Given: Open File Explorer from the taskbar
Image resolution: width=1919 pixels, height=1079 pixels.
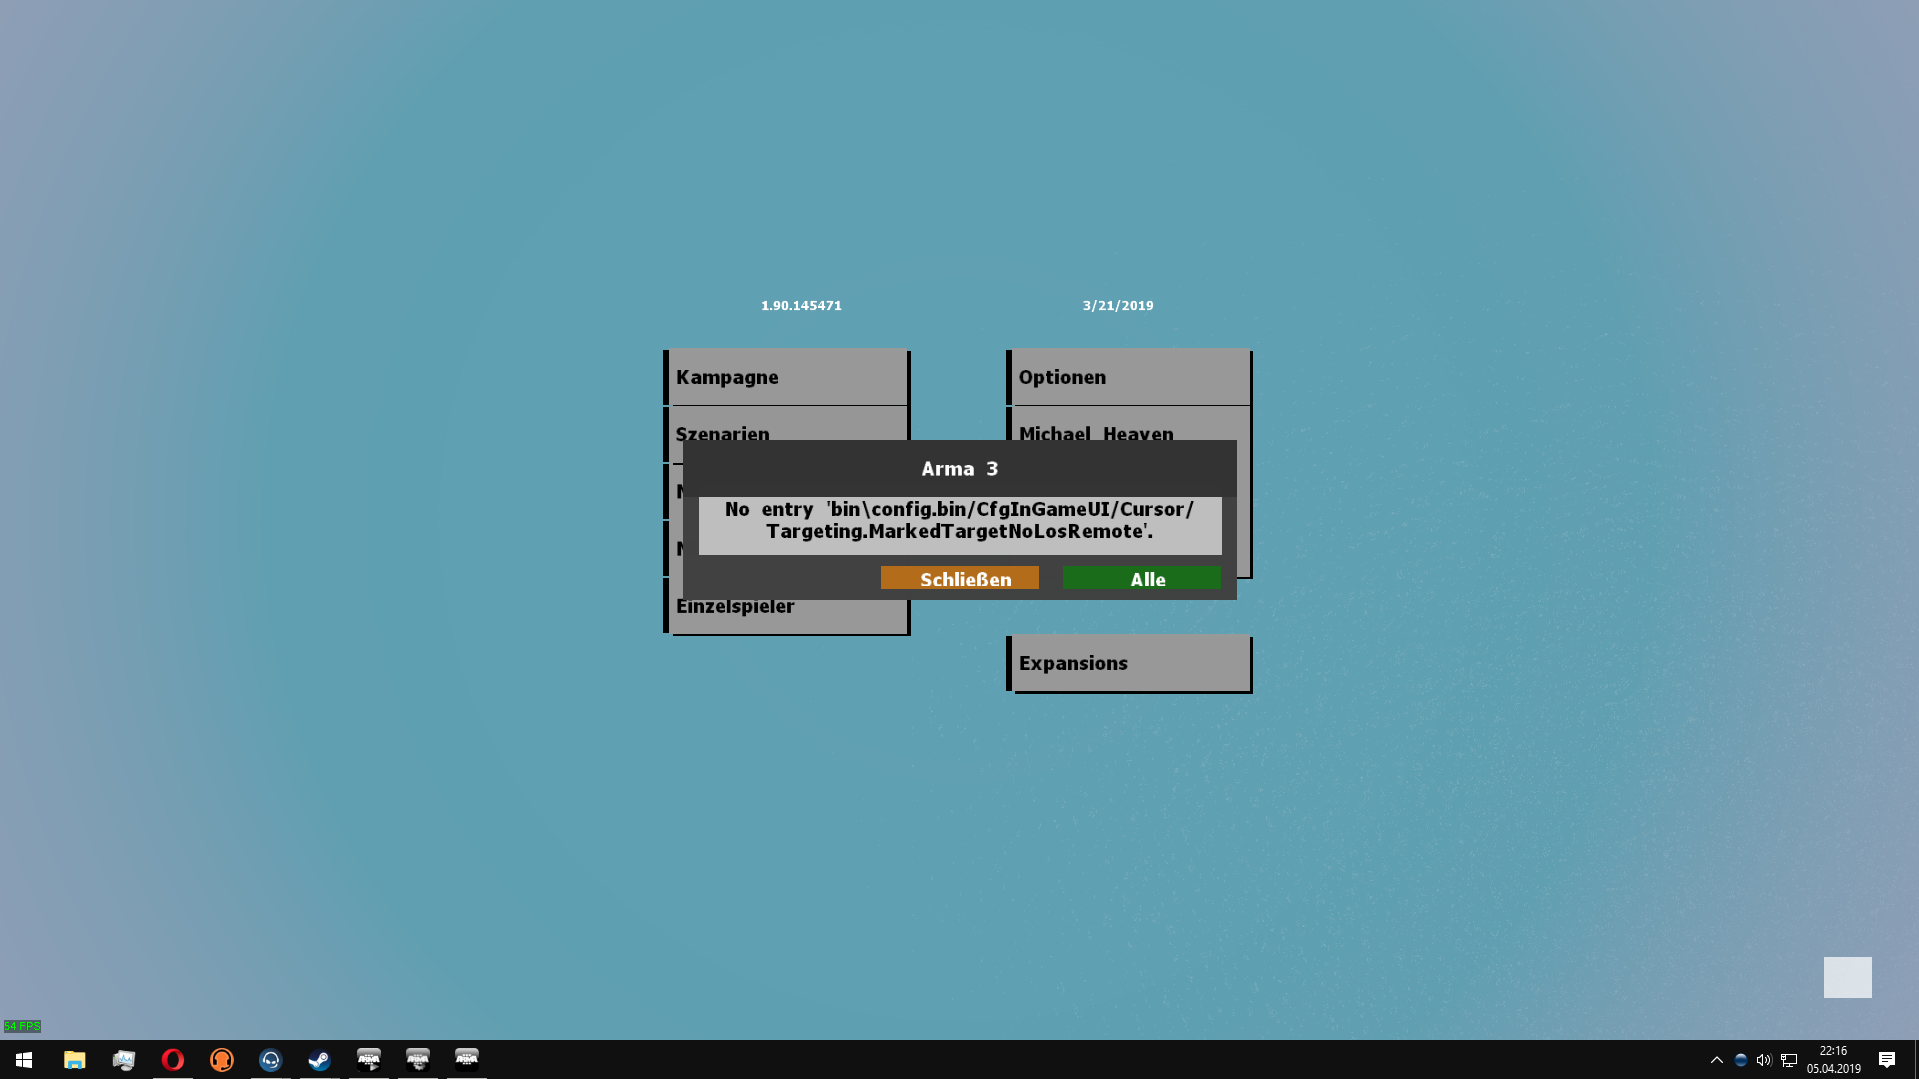Looking at the screenshot, I should tap(74, 1060).
